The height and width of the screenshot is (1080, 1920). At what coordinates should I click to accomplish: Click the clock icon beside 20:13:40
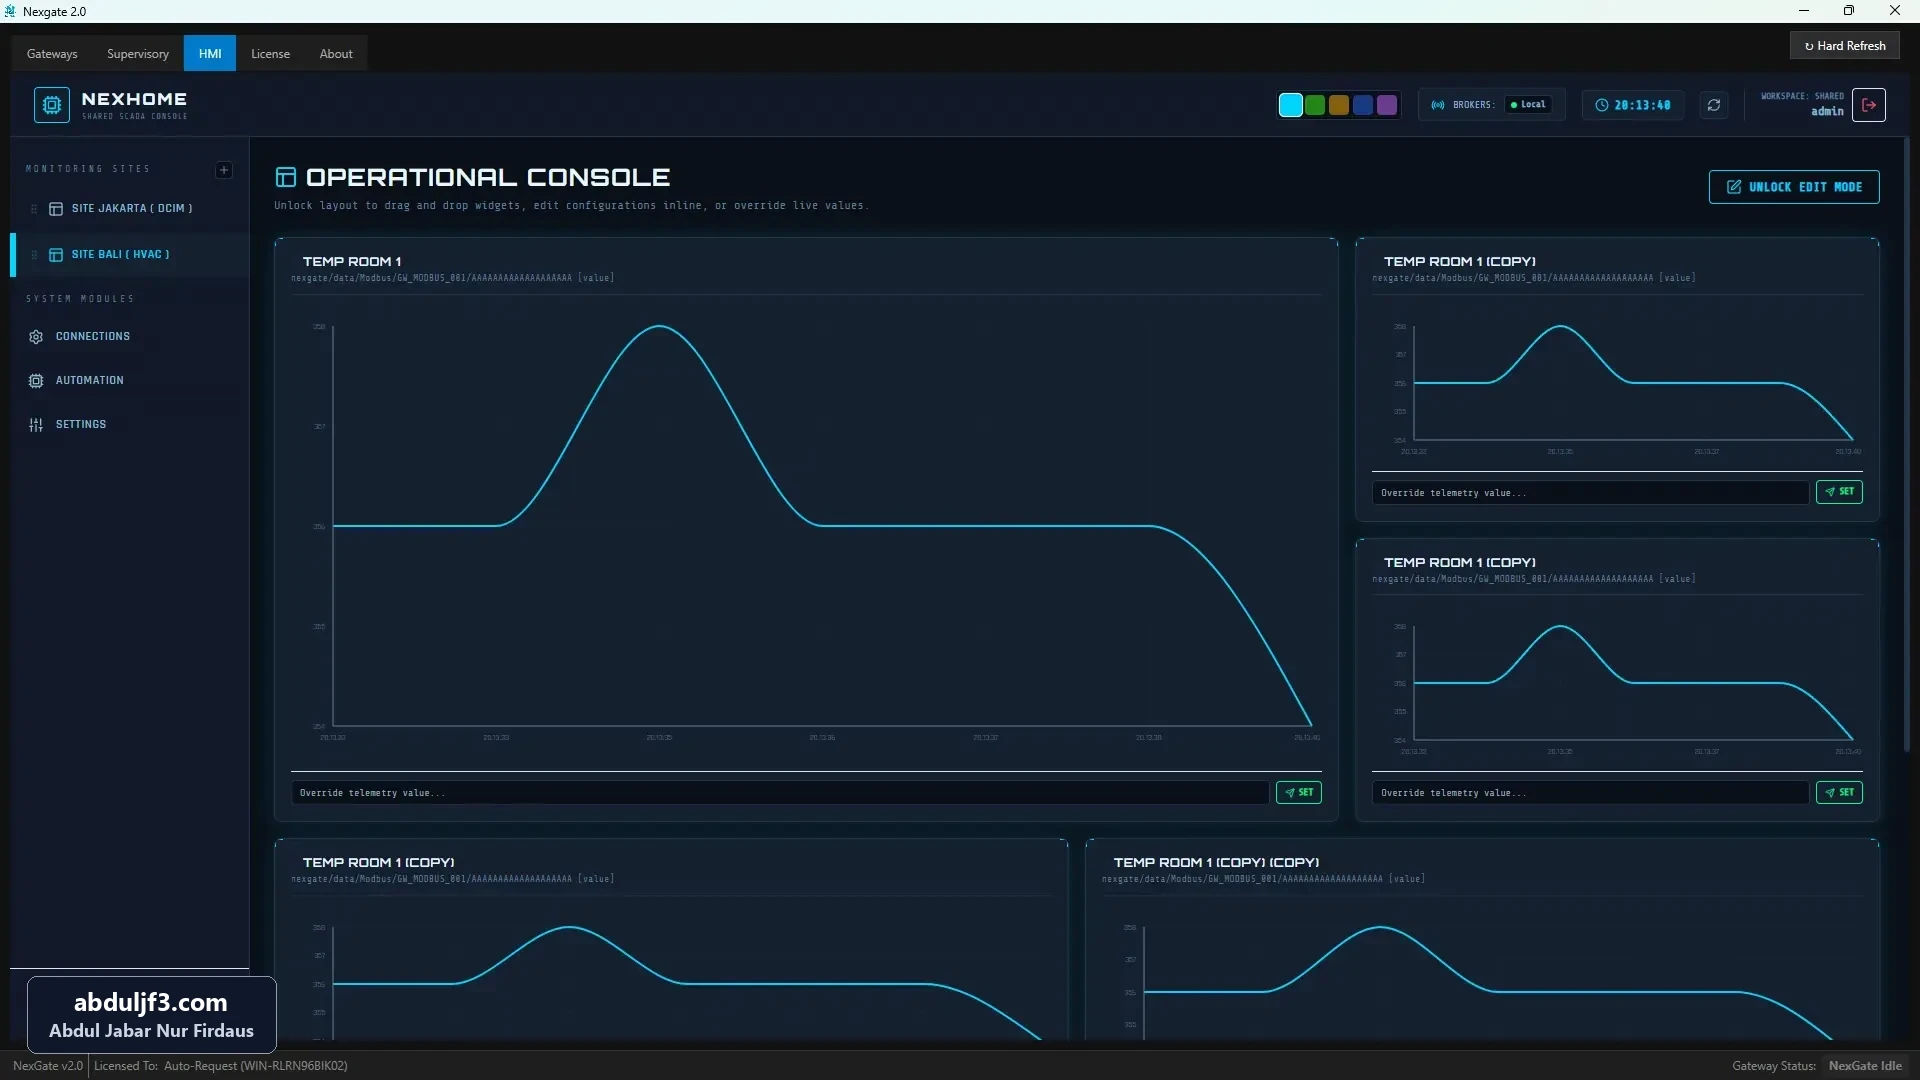[1602, 105]
